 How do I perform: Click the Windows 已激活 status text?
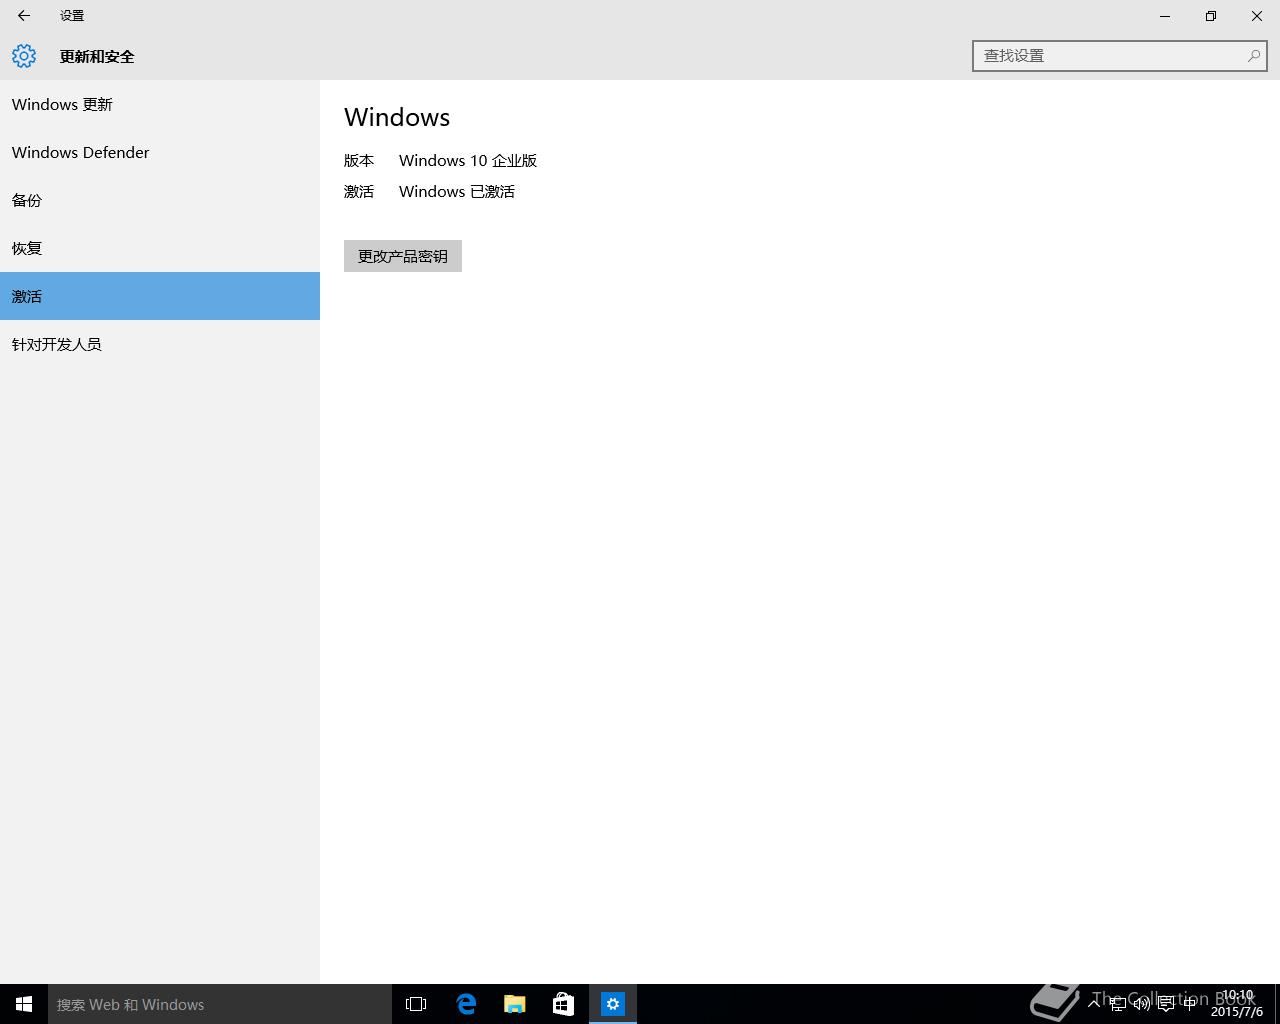pyautogui.click(x=457, y=192)
